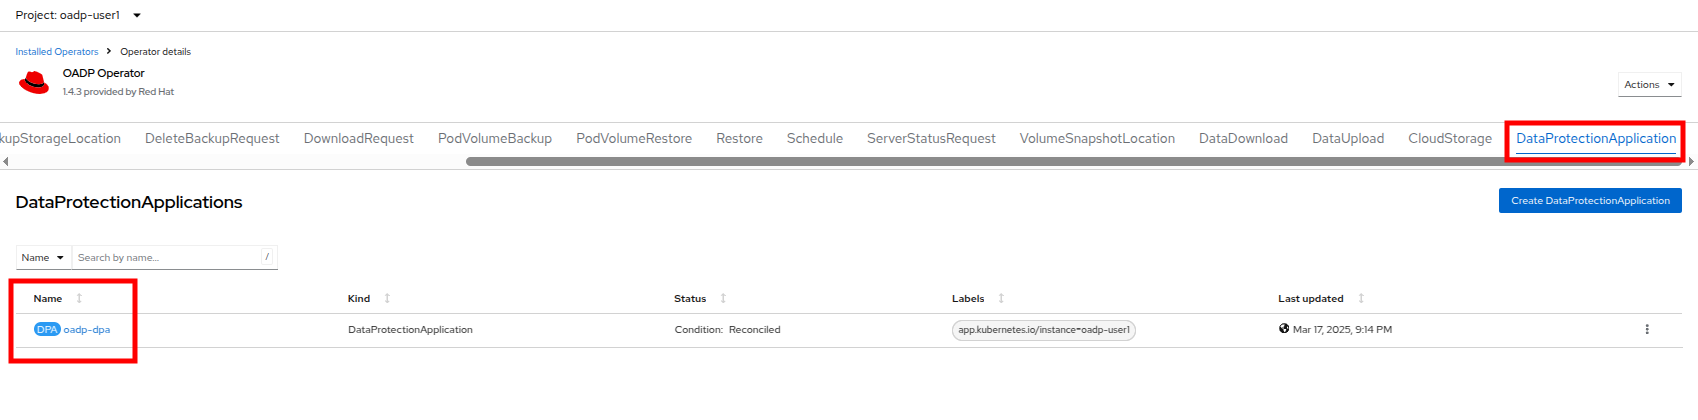Go to Installed Operators breadcrumb link

57,51
